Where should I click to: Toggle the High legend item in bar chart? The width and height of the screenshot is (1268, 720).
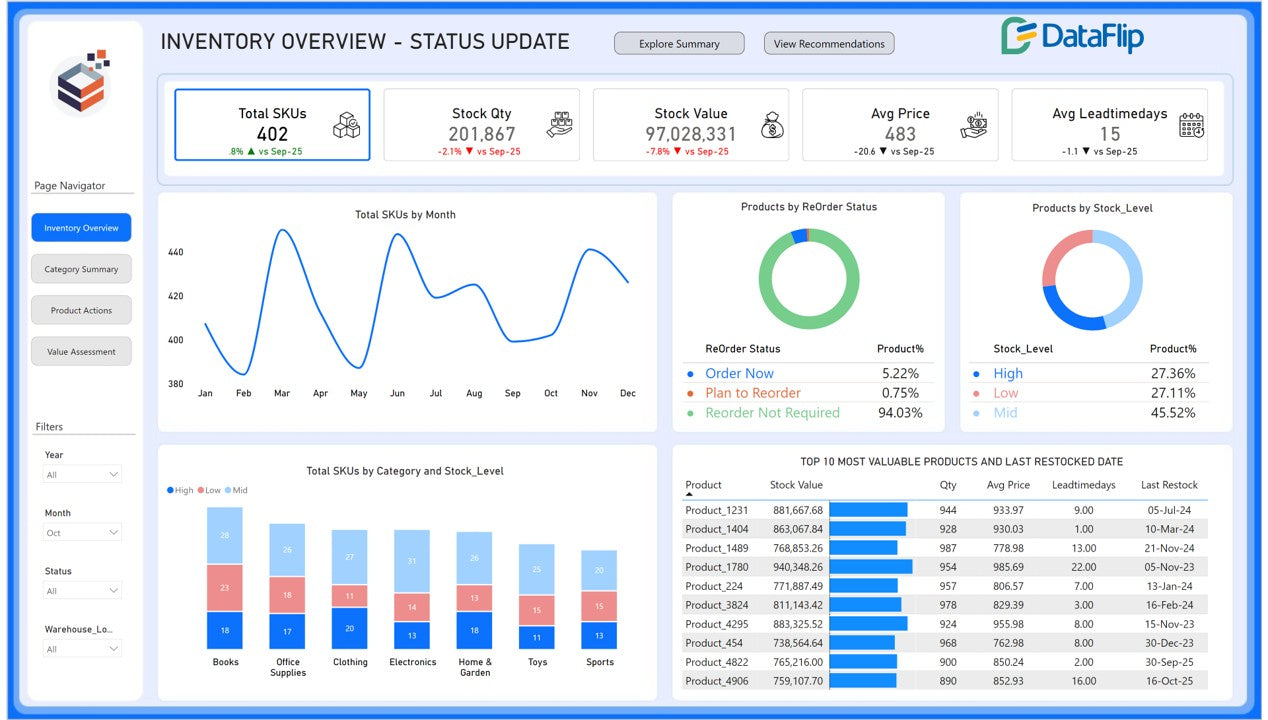pos(181,490)
